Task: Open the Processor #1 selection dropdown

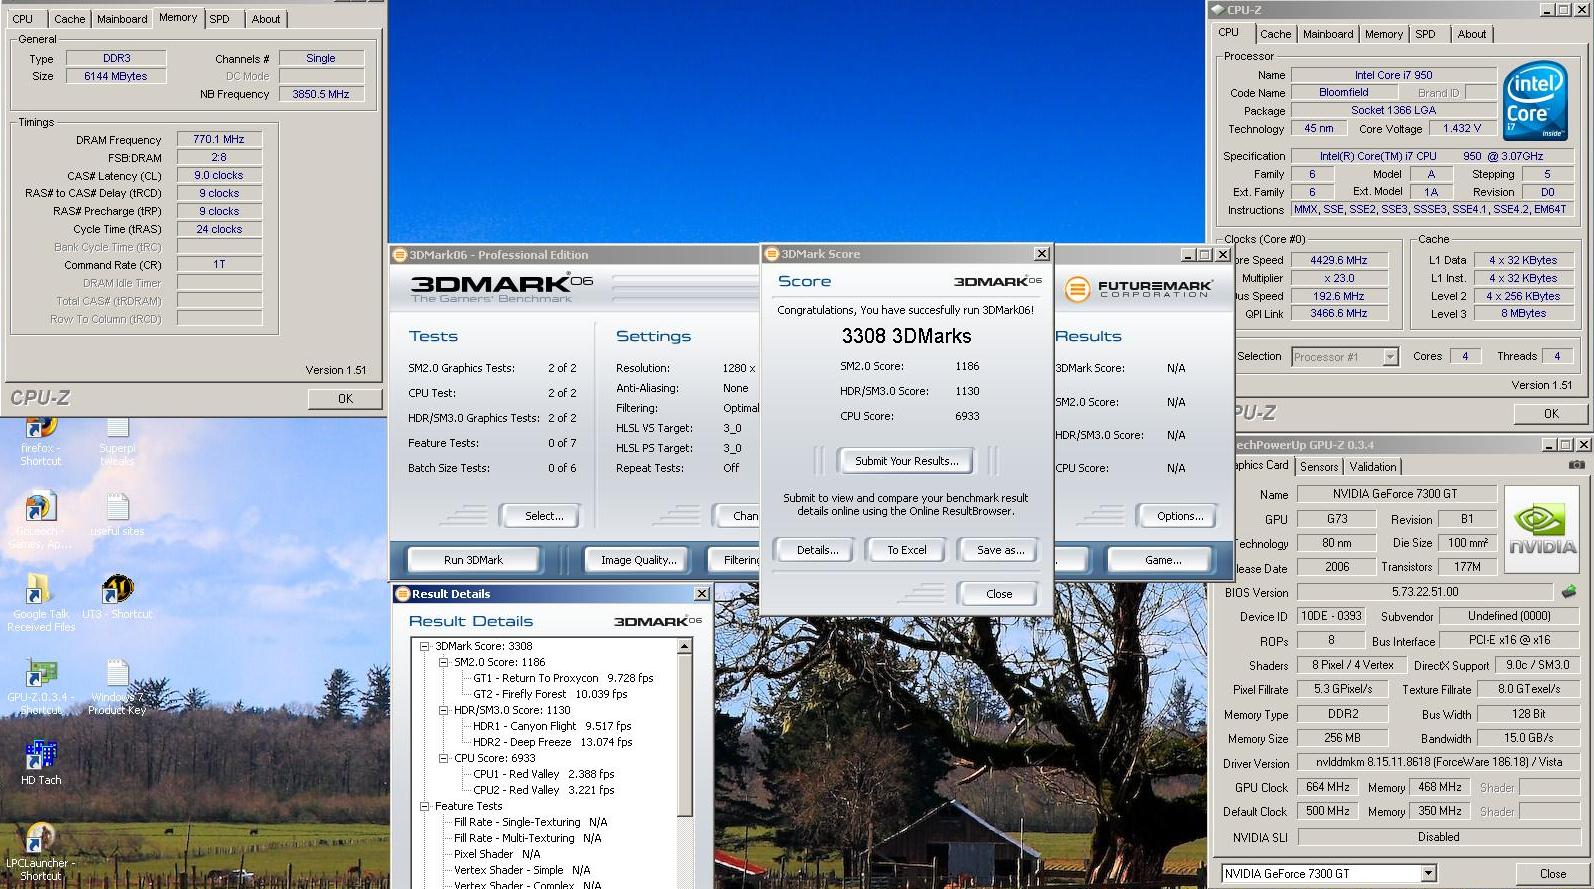Action: (x=1390, y=356)
